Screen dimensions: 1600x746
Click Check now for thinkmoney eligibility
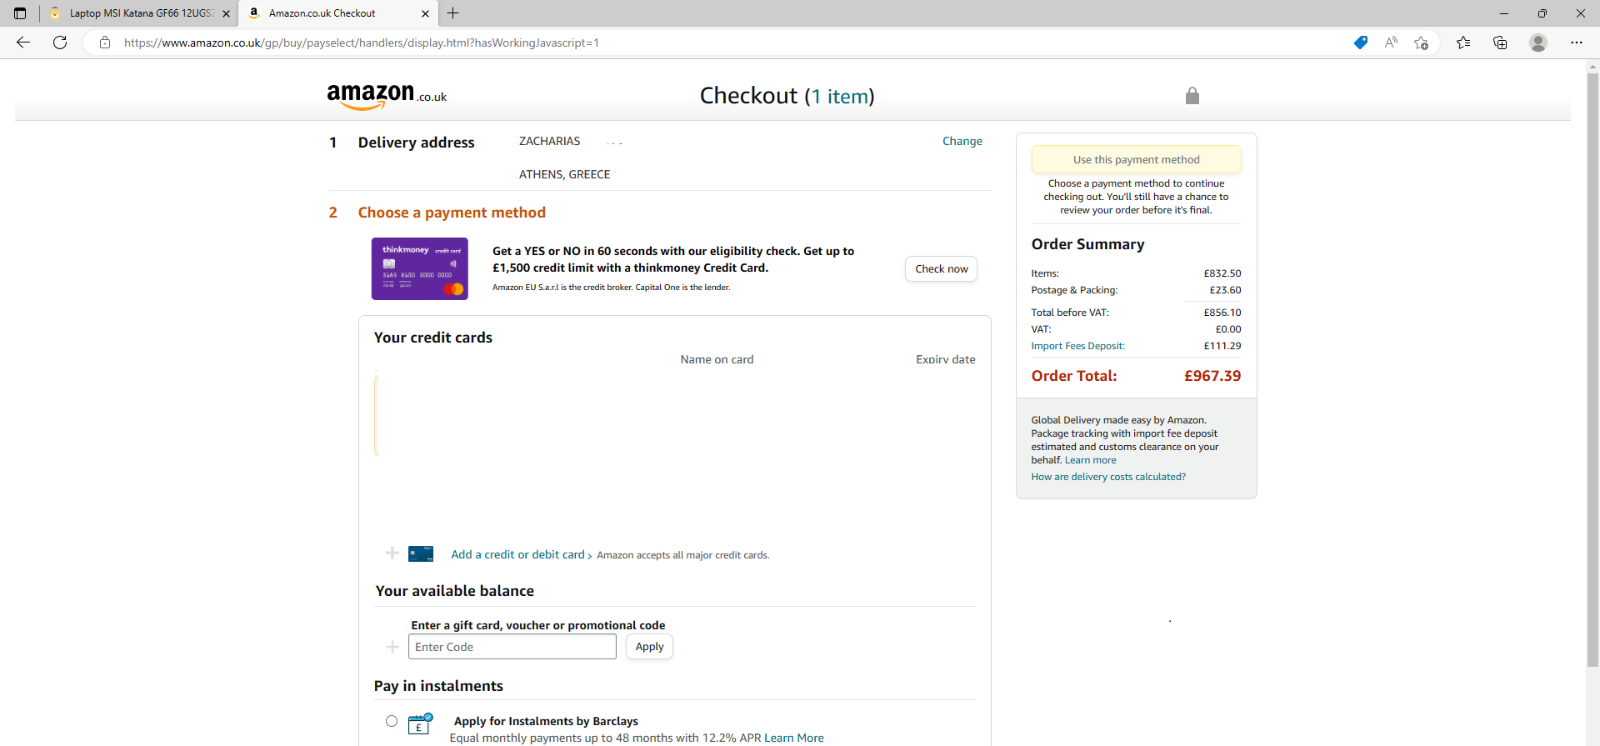(941, 269)
